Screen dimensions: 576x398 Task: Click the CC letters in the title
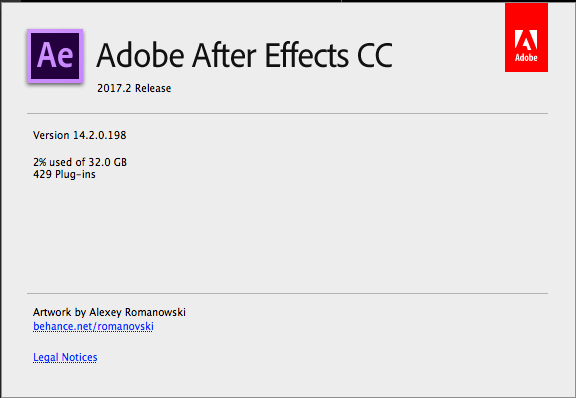(375, 56)
